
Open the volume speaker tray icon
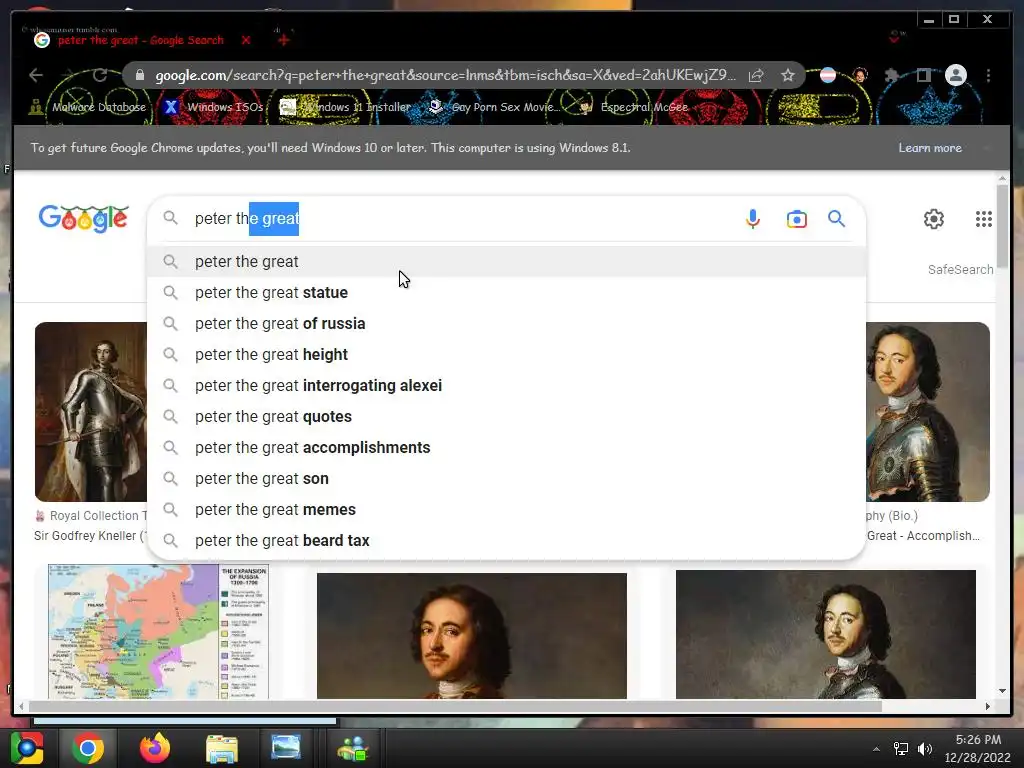[925, 749]
